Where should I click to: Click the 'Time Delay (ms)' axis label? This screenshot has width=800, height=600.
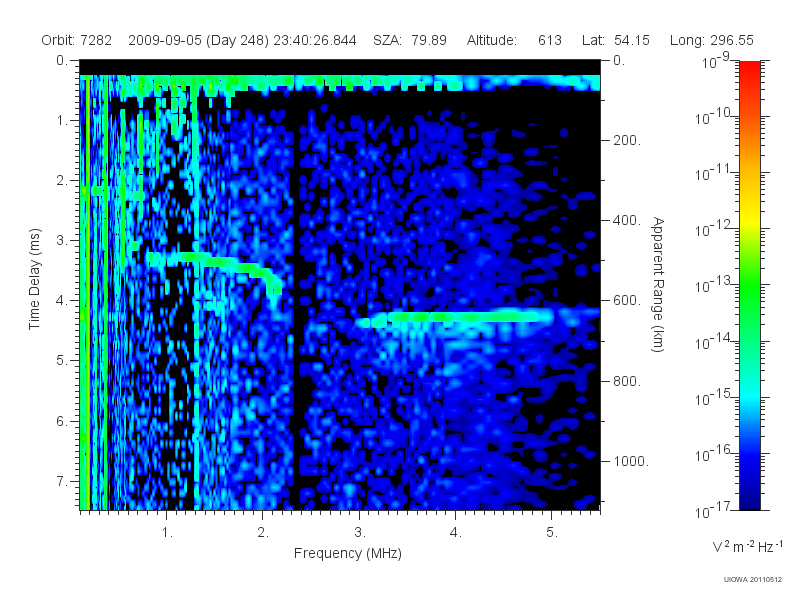click(x=34, y=279)
